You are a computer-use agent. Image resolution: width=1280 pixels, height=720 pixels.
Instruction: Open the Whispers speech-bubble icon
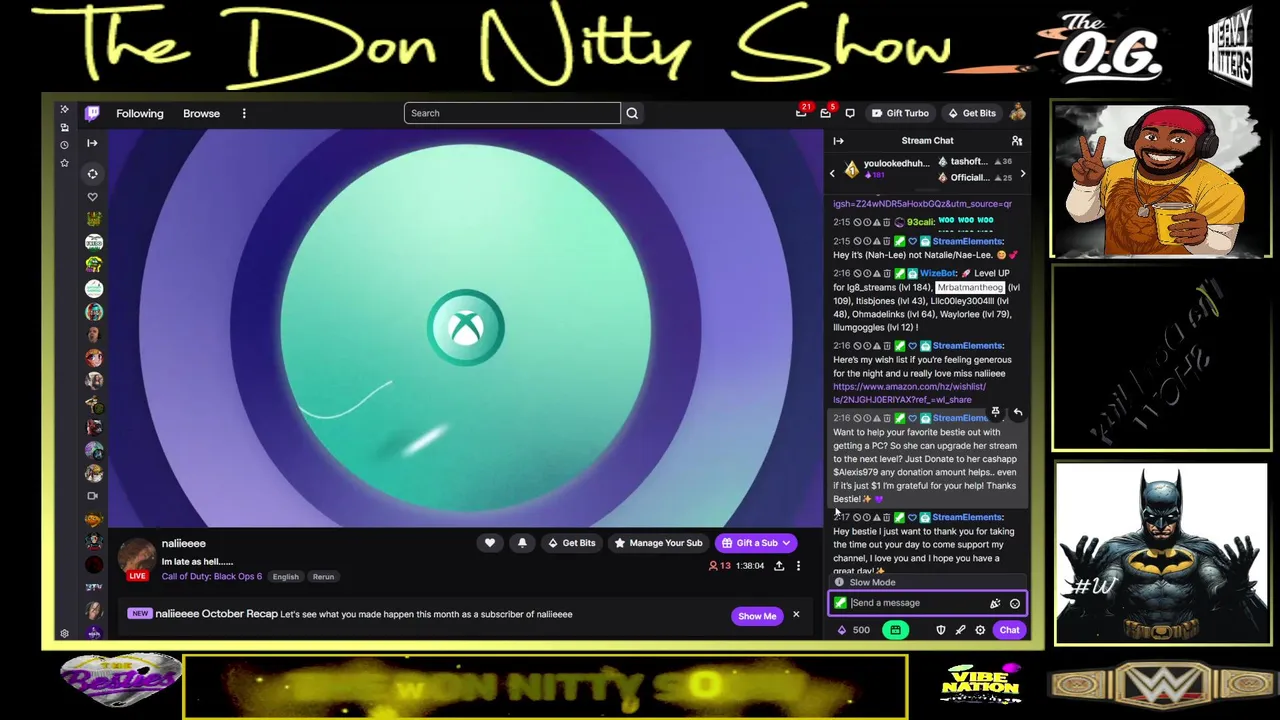(x=850, y=113)
